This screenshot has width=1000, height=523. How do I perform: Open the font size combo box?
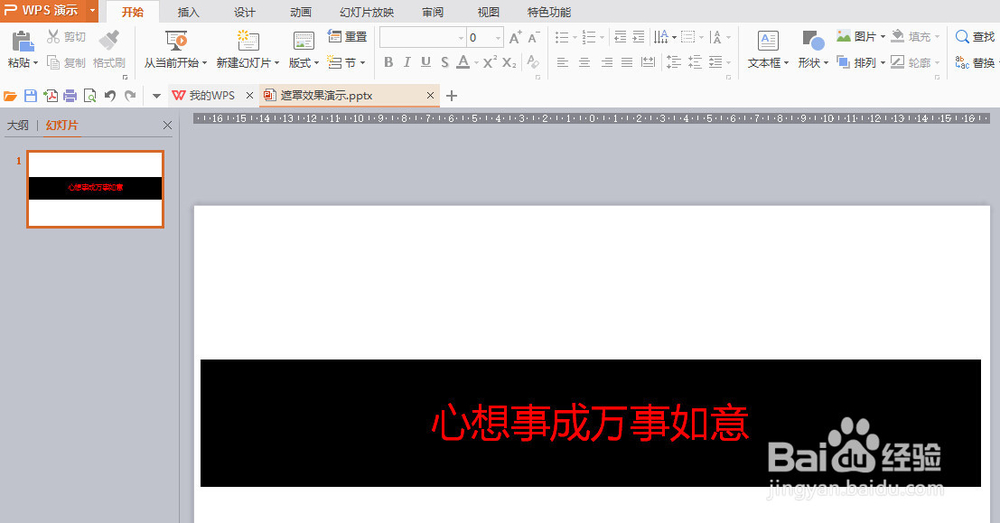485,38
